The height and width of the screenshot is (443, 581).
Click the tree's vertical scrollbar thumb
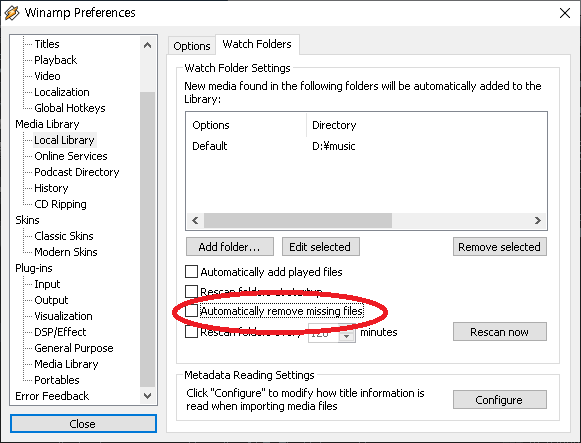click(147, 239)
